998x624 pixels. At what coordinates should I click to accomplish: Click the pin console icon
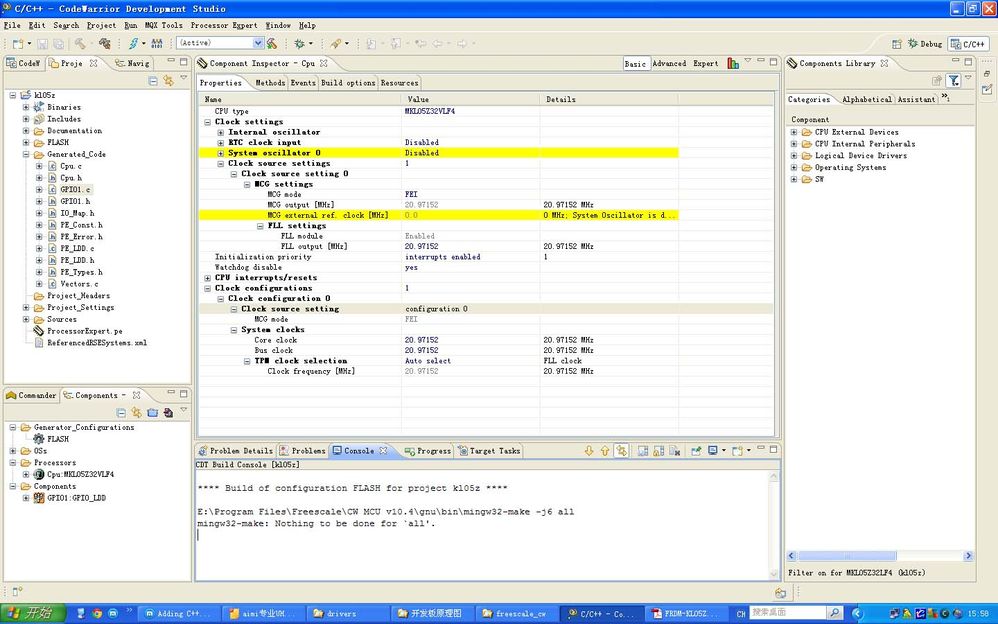click(x=696, y=451)
